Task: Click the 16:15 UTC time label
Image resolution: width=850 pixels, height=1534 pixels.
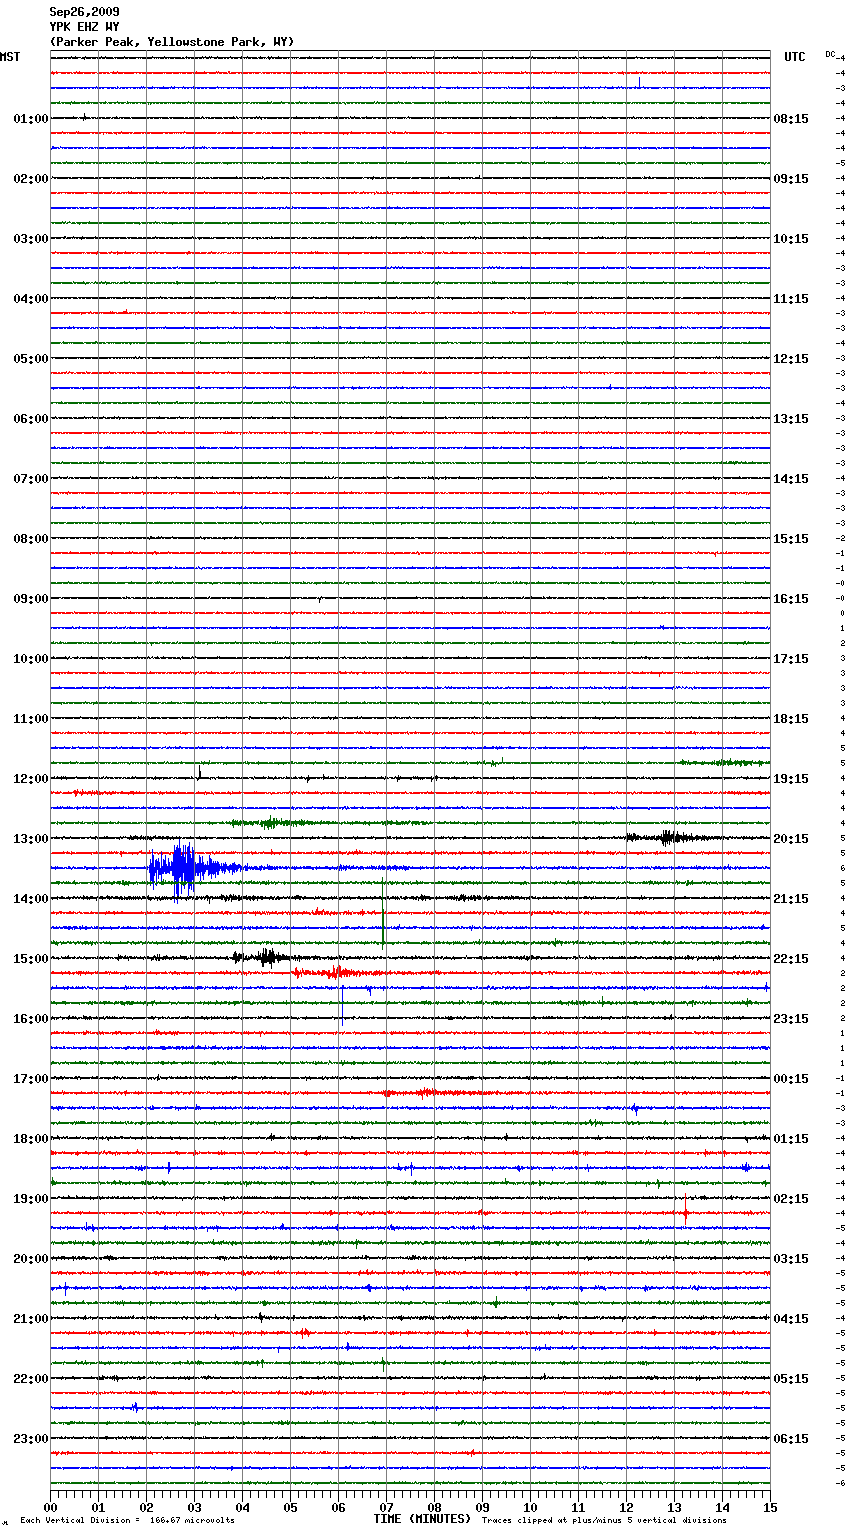Action: click(791, 599)
